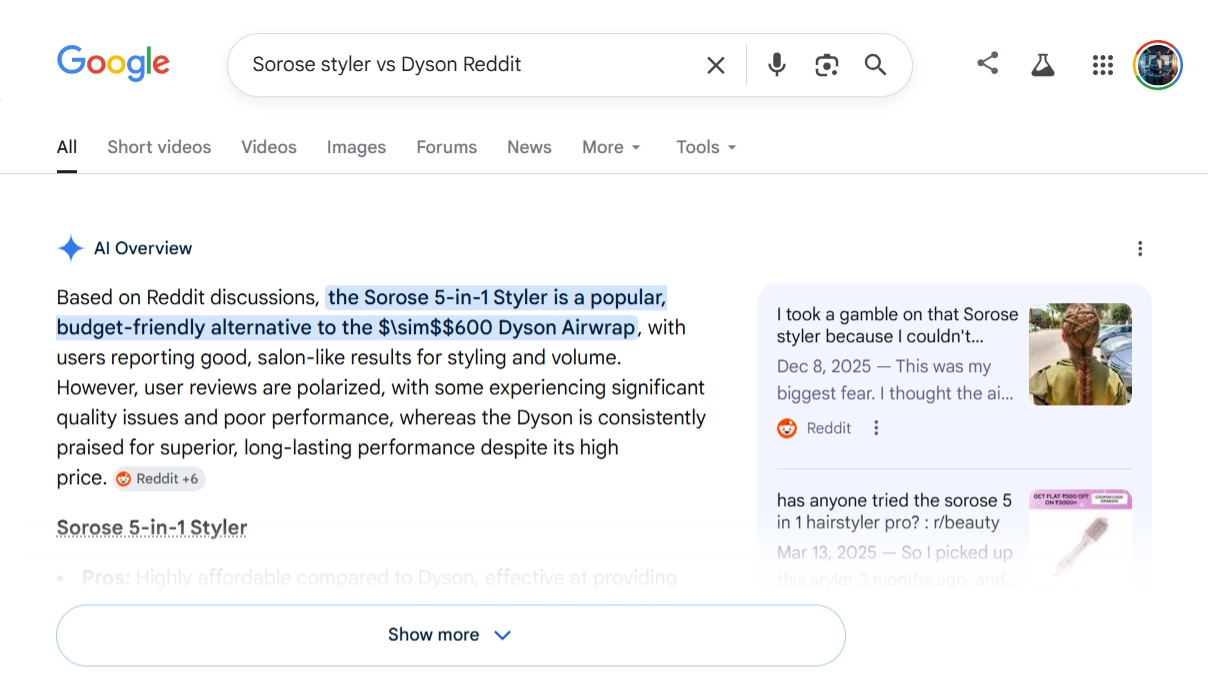
Task: Open Google Lens camera search
Action: [826, 64]
